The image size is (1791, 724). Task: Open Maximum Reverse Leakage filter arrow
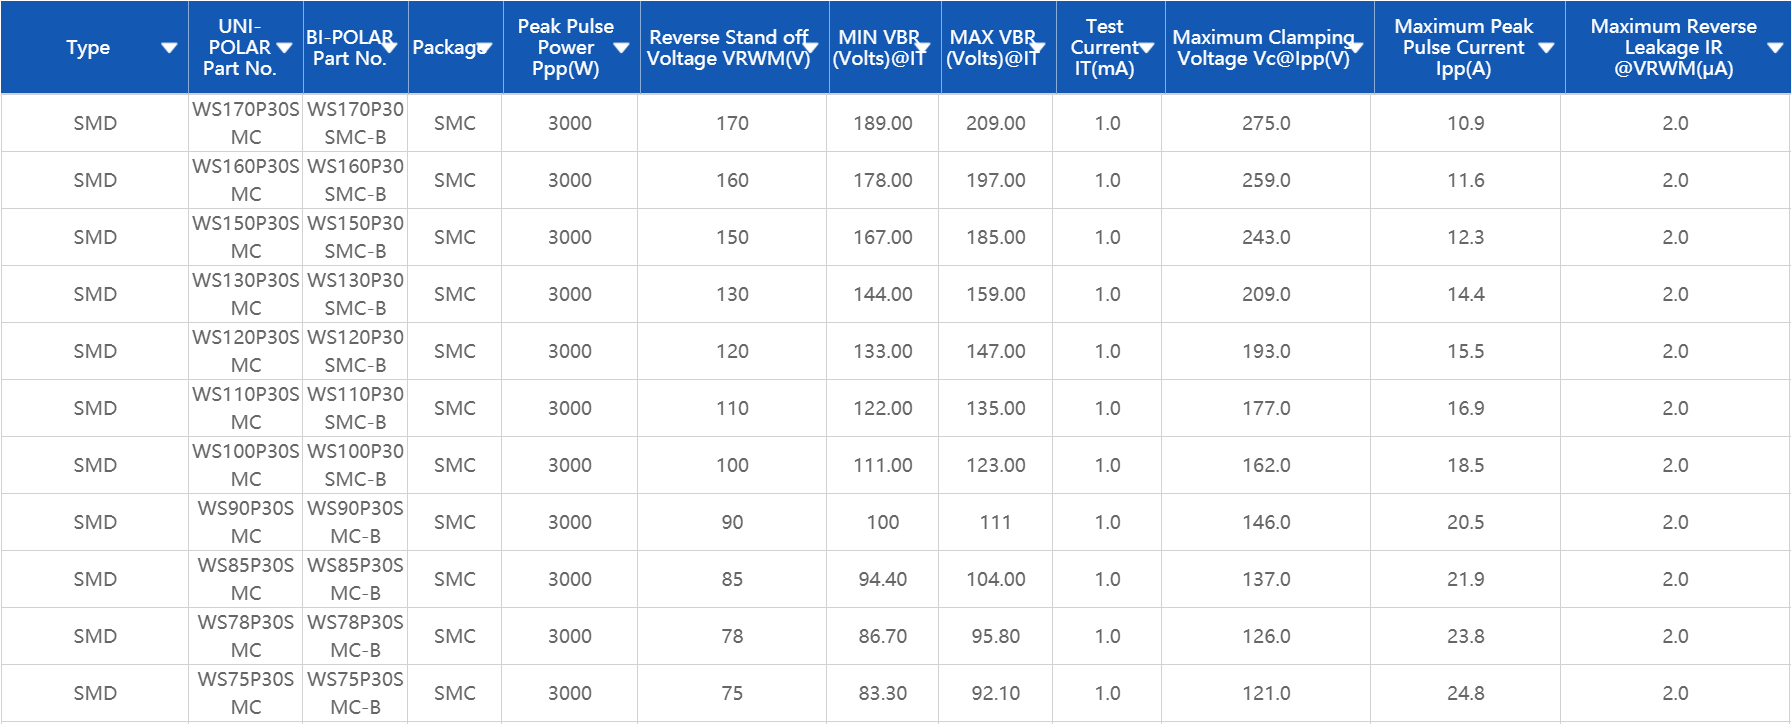tap(1775, 48)
